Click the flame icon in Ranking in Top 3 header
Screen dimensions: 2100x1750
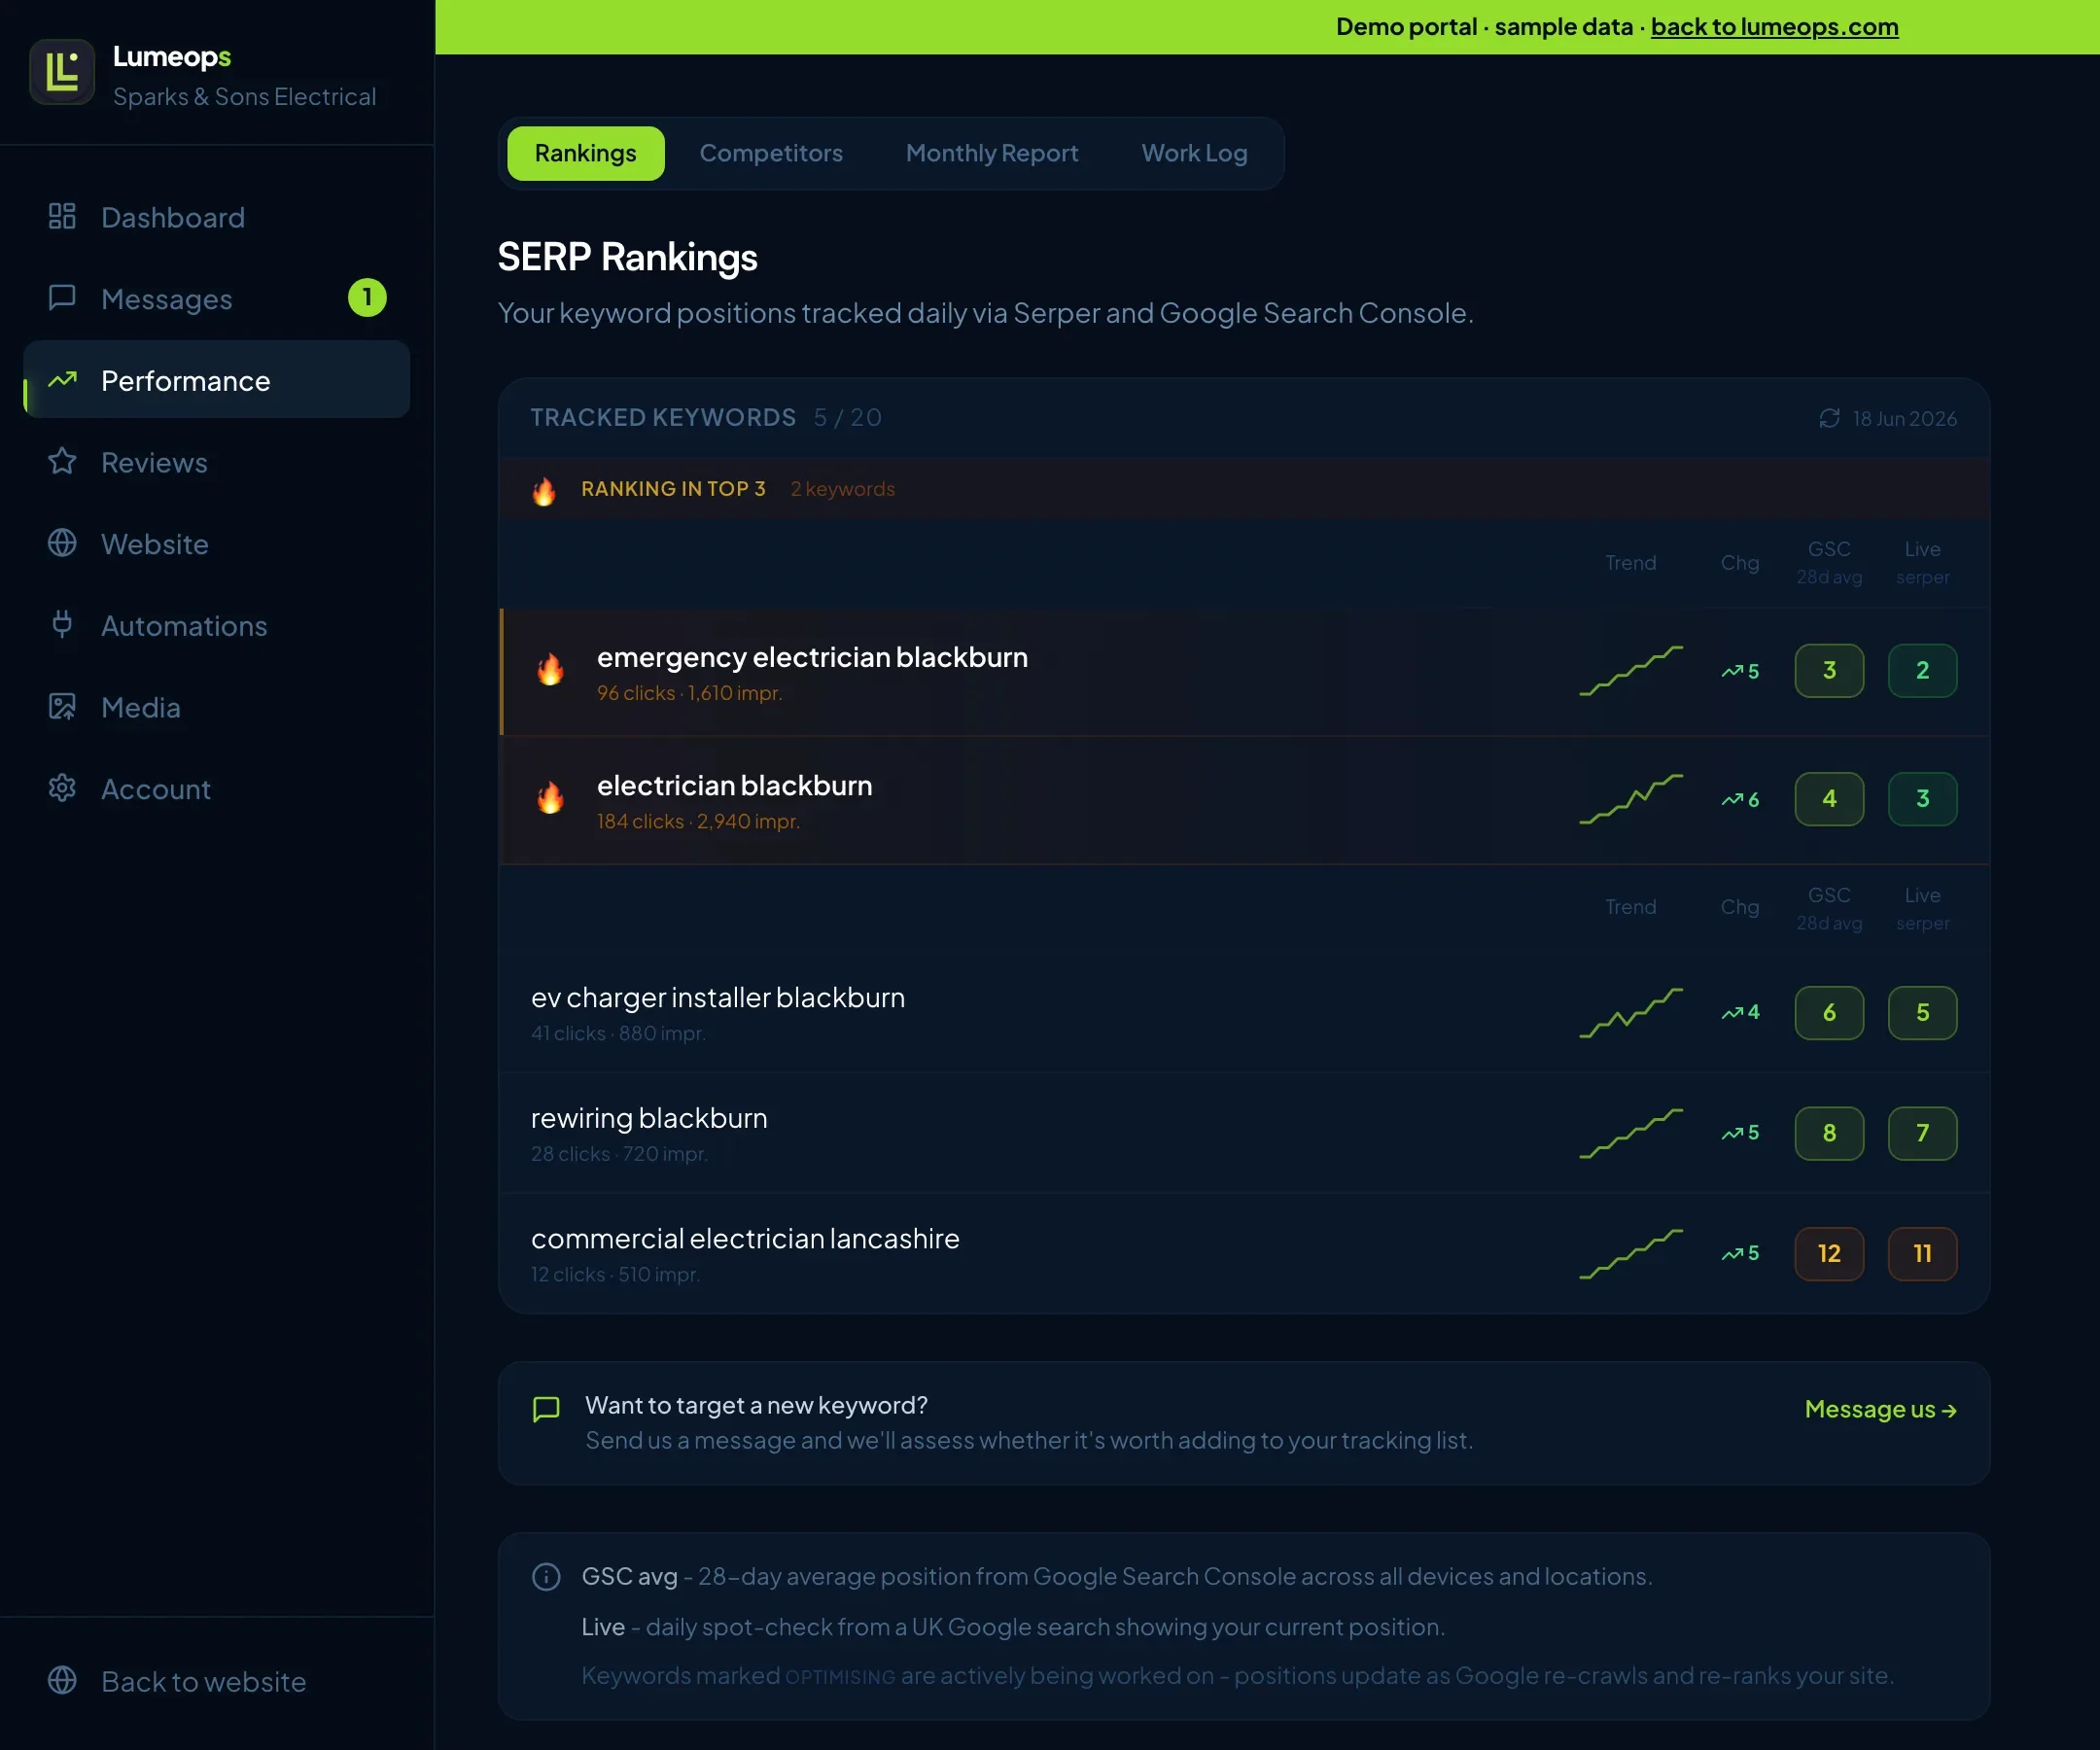(544, 490)
